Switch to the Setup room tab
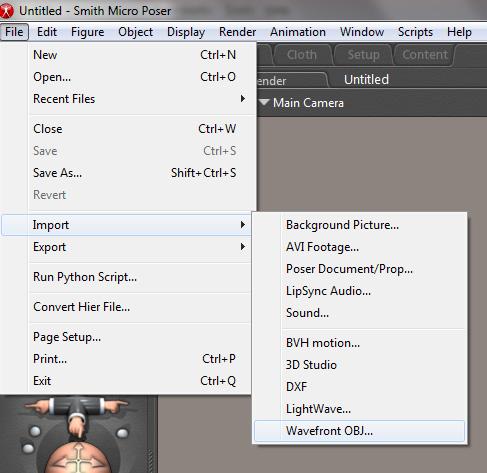Viewport: 487px width, 473px height. pyautogui.click(x=363, y=55)
